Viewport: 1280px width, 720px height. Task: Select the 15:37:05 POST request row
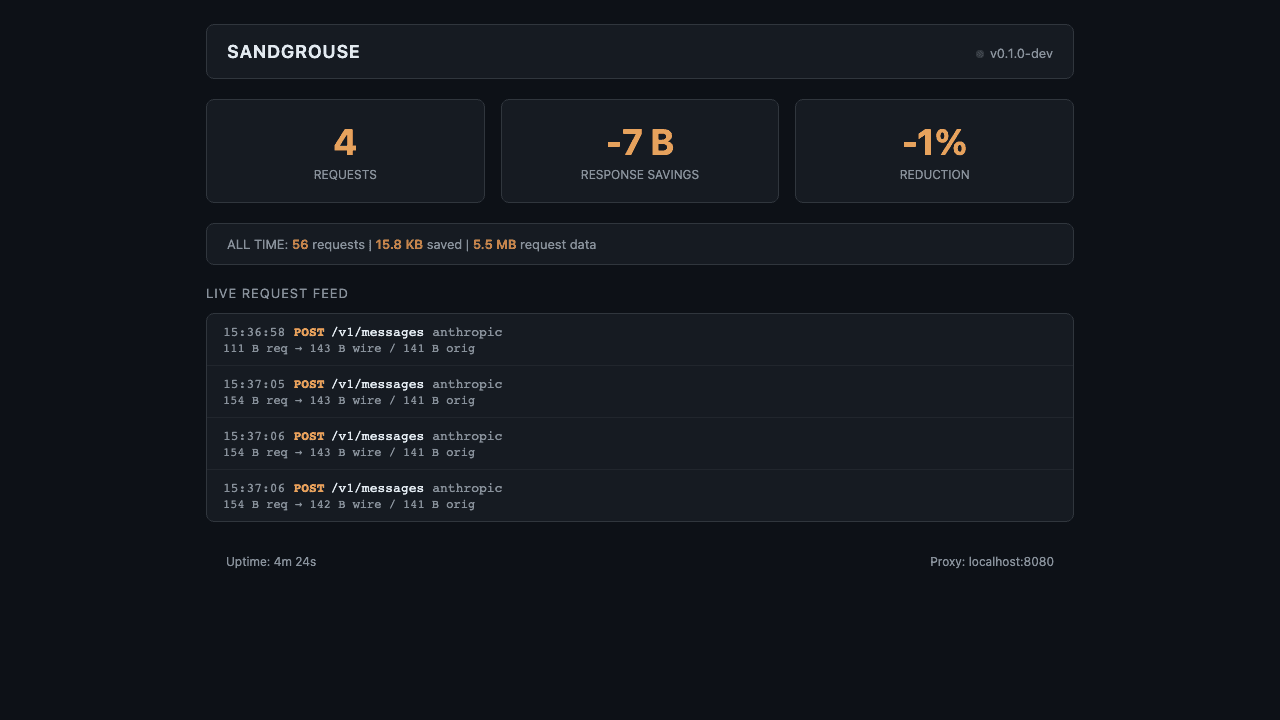(640, 391)
